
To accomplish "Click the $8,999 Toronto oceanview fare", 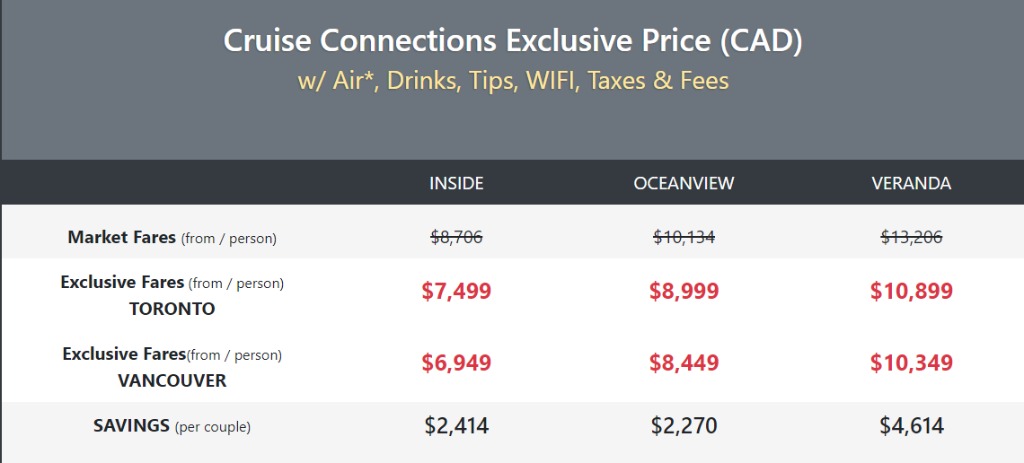I will pyautogui.click(x=684, y=291).
